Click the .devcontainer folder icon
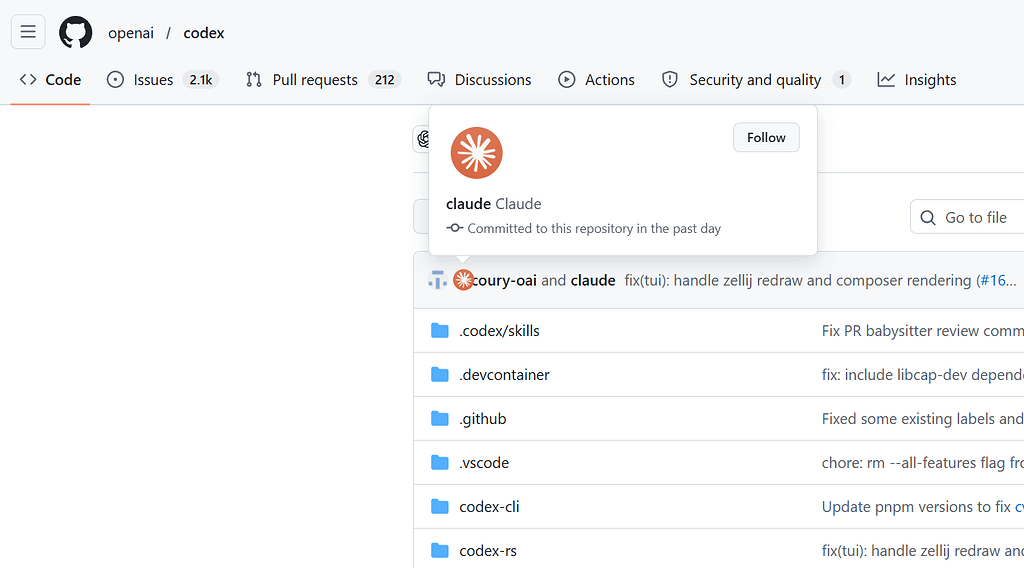The height and width of the screenshot is (568, 1024). pos(440,375)
